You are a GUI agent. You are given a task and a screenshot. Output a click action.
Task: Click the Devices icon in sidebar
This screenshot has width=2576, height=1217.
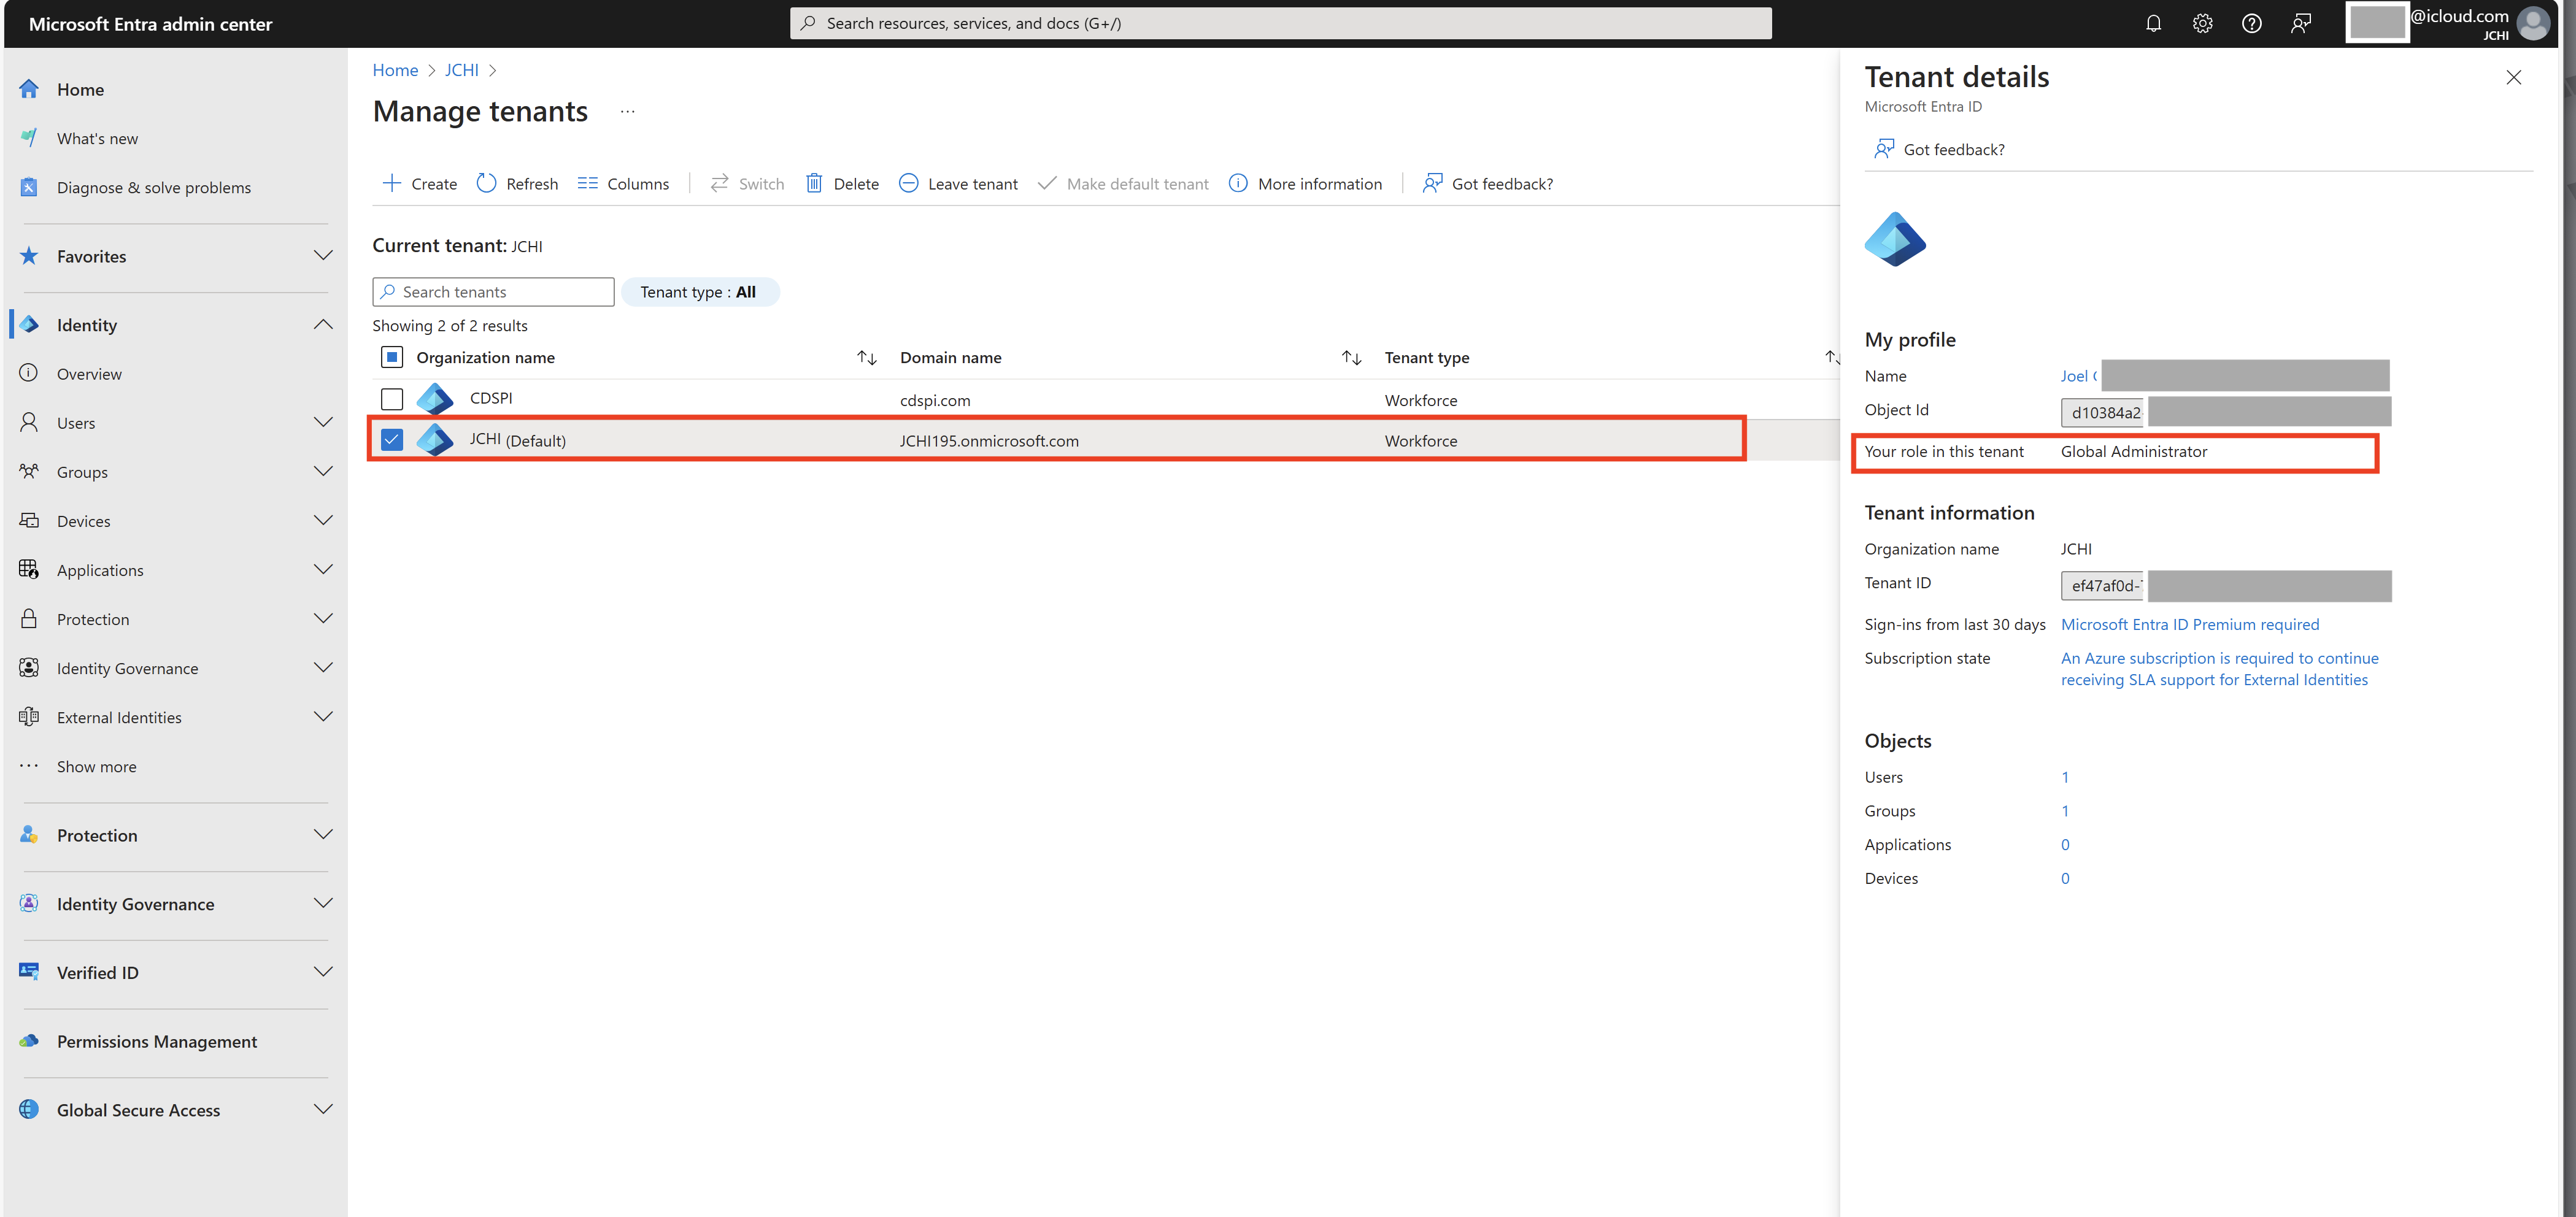click(29, 520)
